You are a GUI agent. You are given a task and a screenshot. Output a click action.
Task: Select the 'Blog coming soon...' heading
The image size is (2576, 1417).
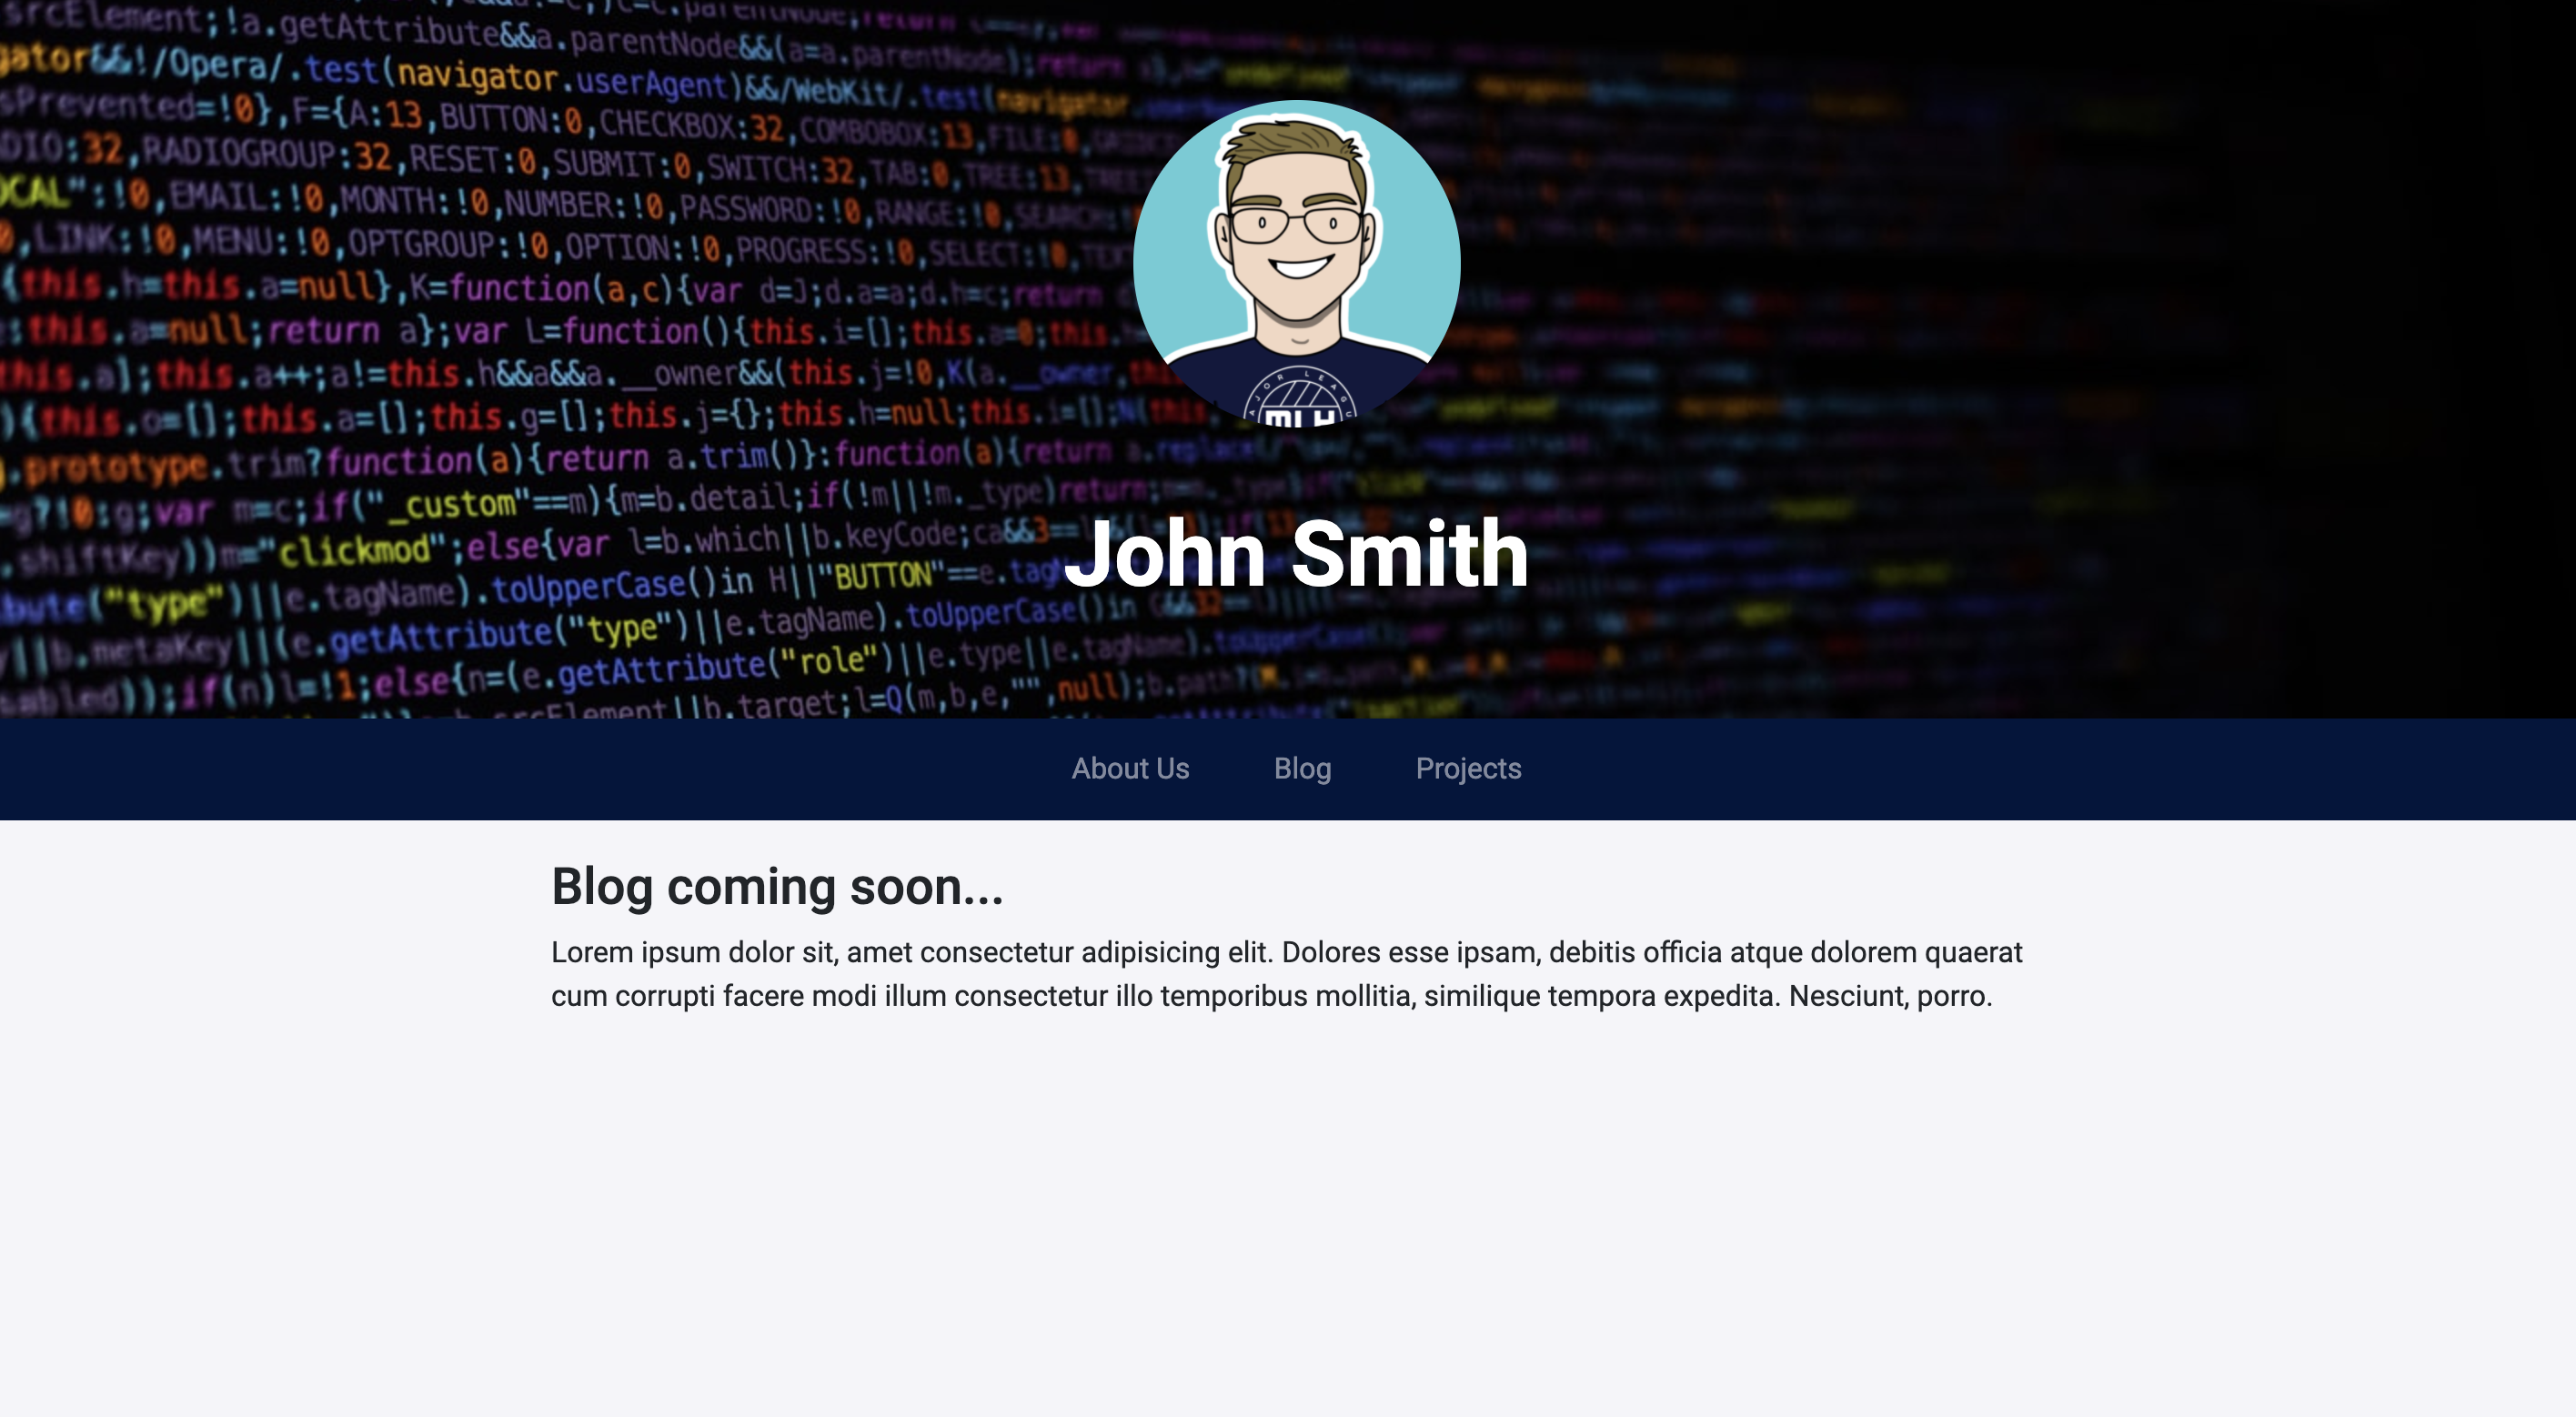[x=777, y=886]
